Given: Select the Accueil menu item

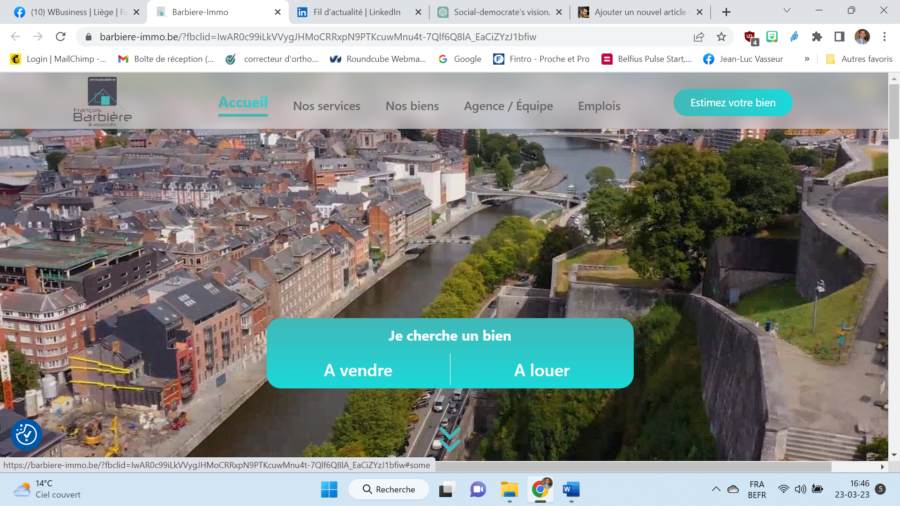Looking at the screenshot, I should point(243,103).
